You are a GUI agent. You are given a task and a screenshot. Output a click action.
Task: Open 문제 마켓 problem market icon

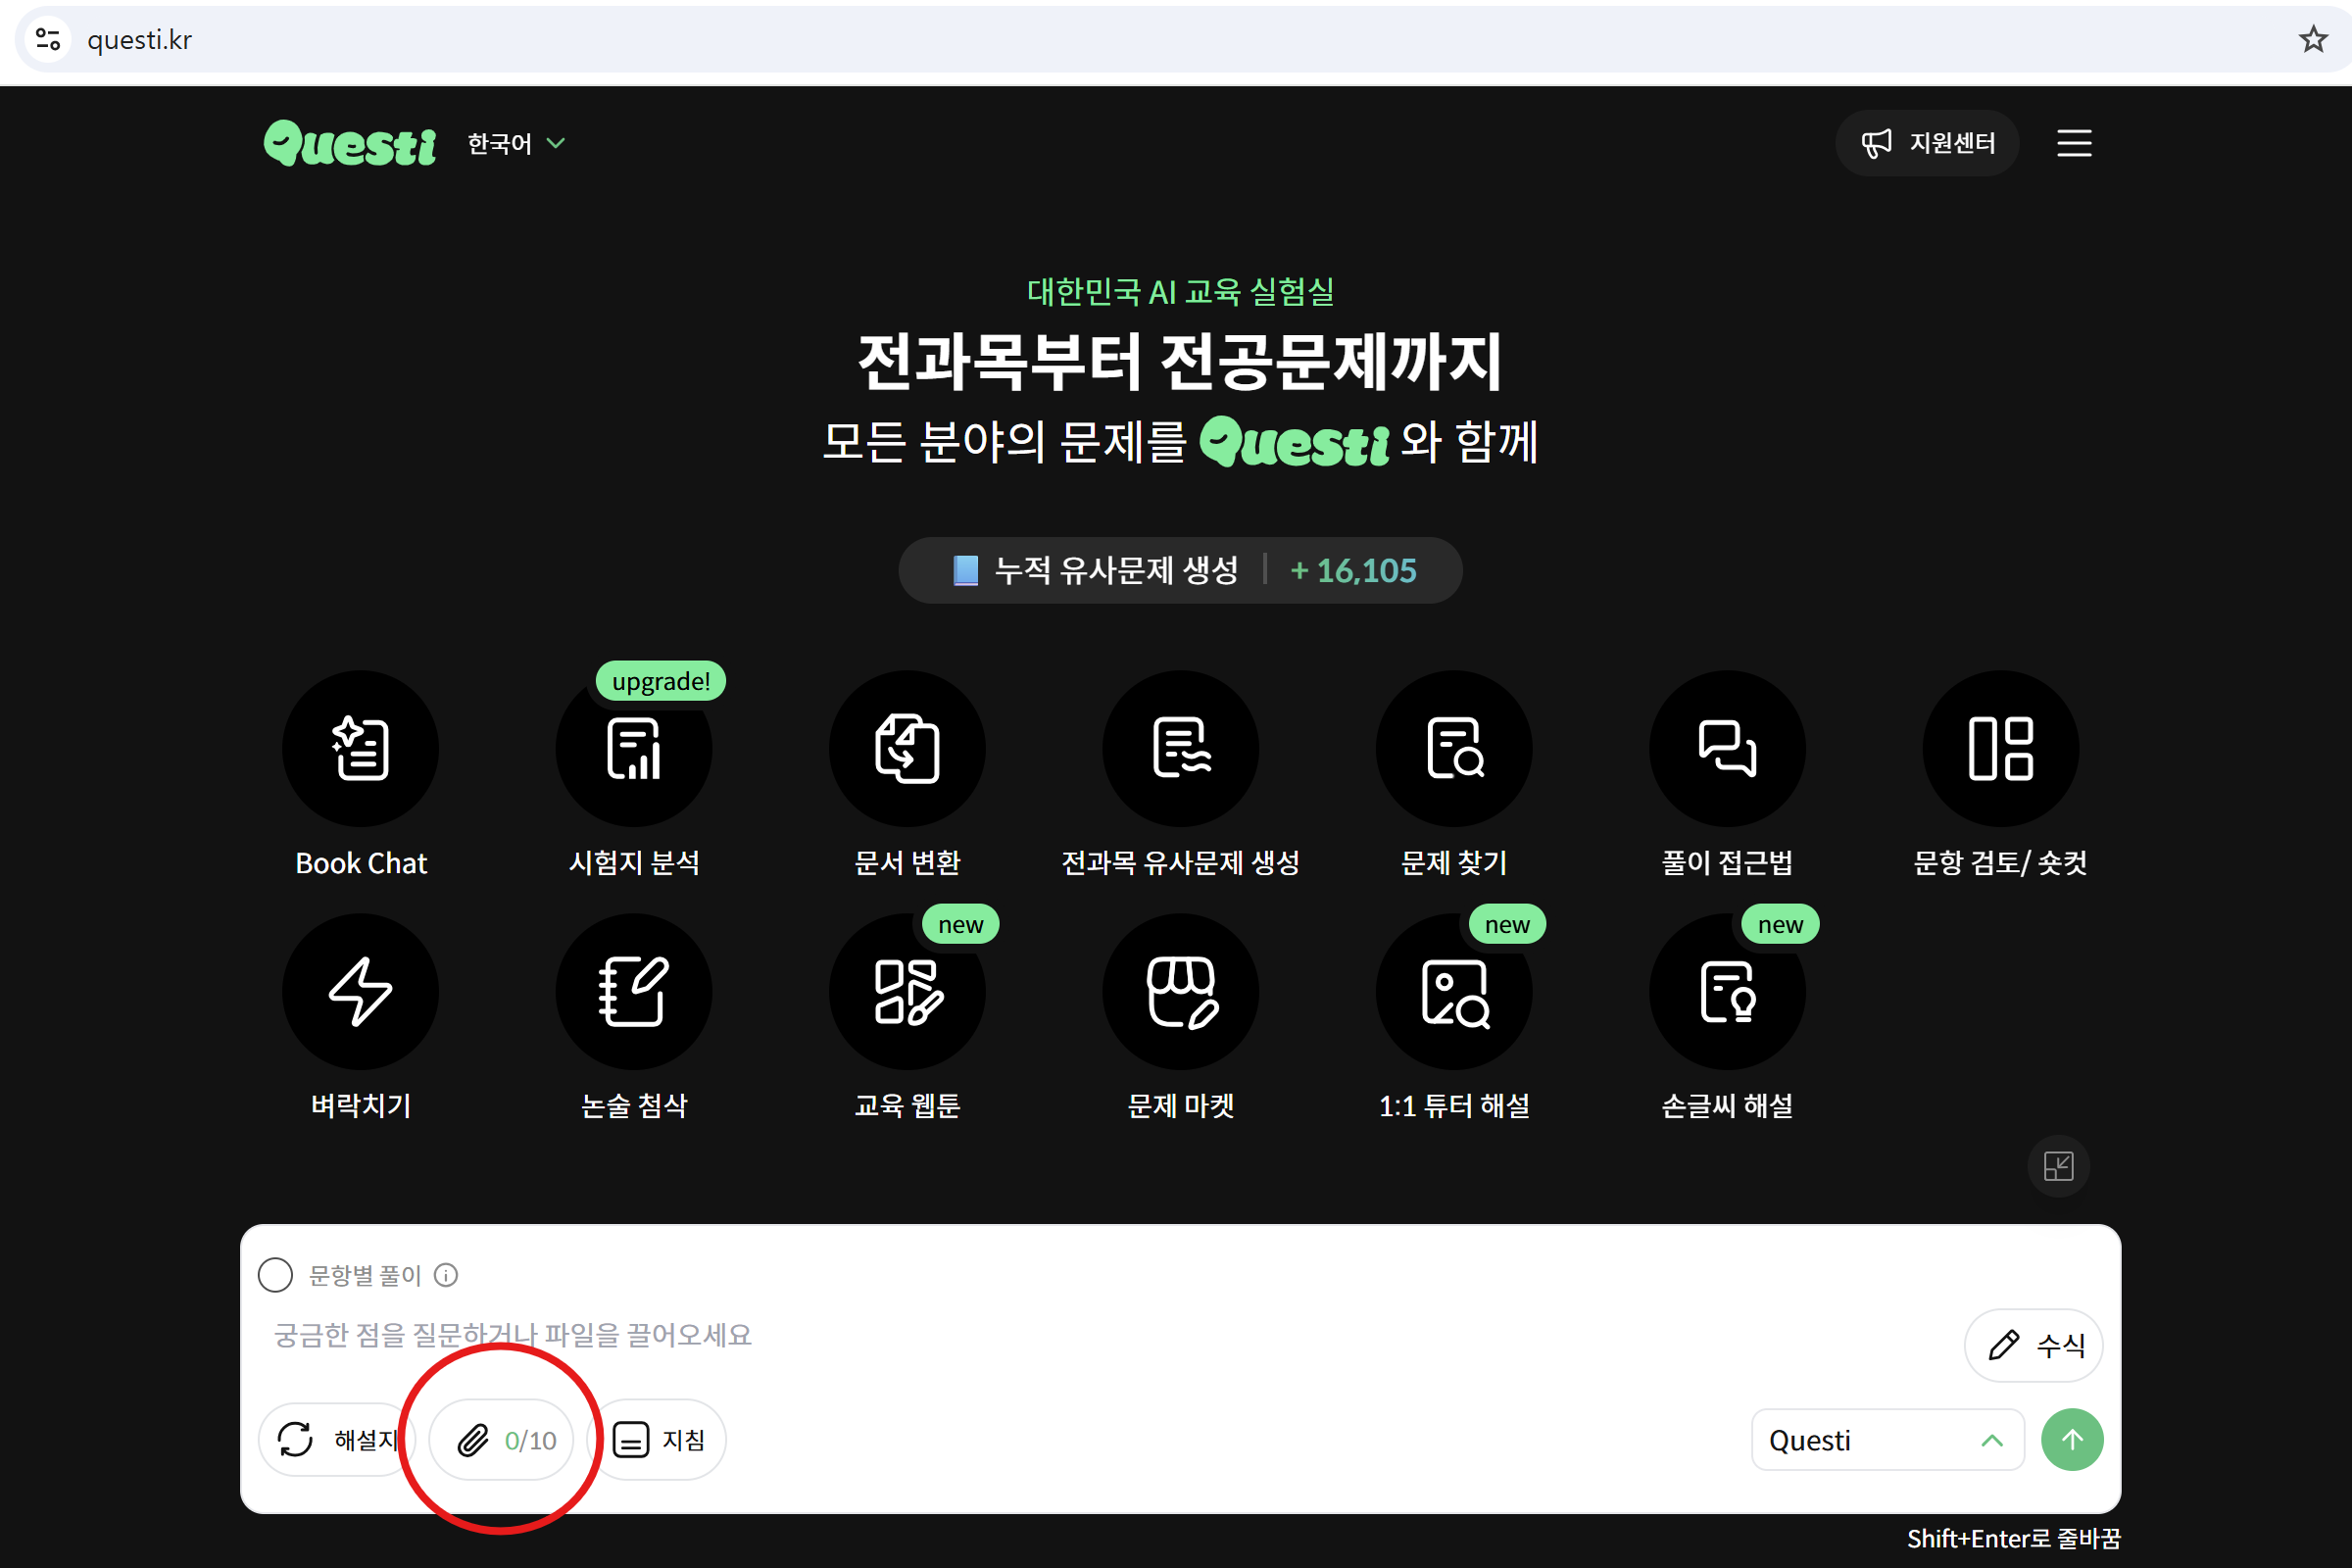point(1181,991)
